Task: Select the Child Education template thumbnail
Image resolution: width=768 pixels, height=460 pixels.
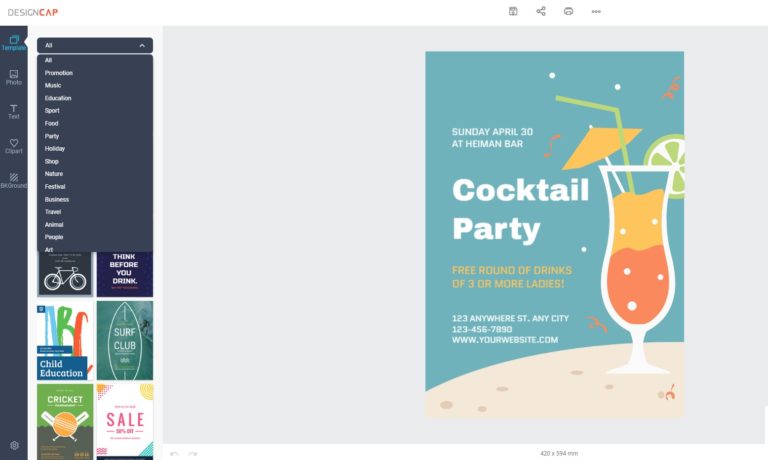Action: [65, 340]
